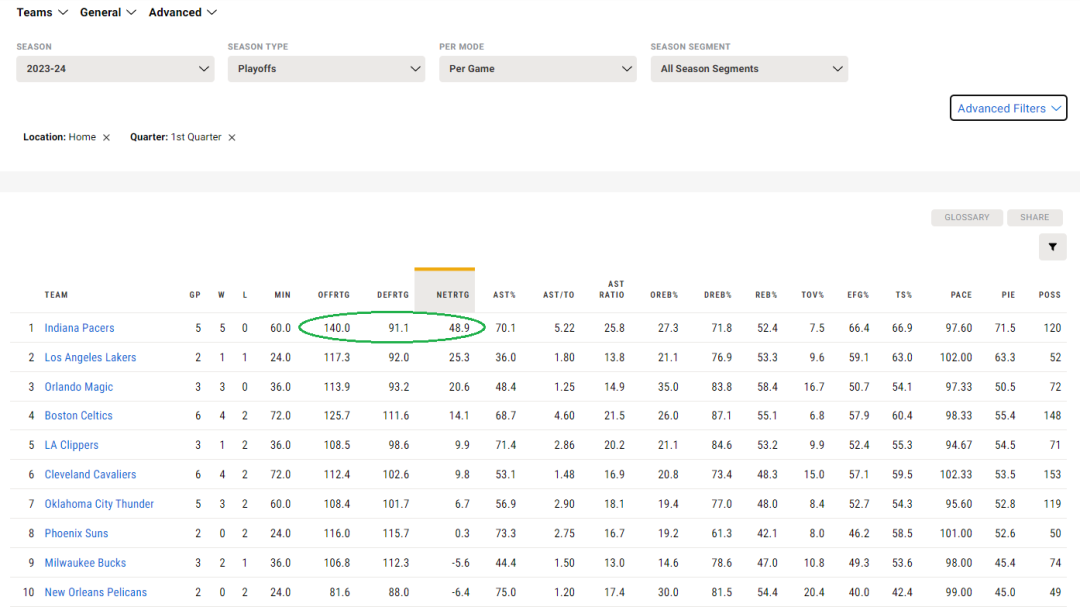This screenshot has width=1080, height=607.
Task: Open the table filter funnel icon
Action: (1052, 247)
